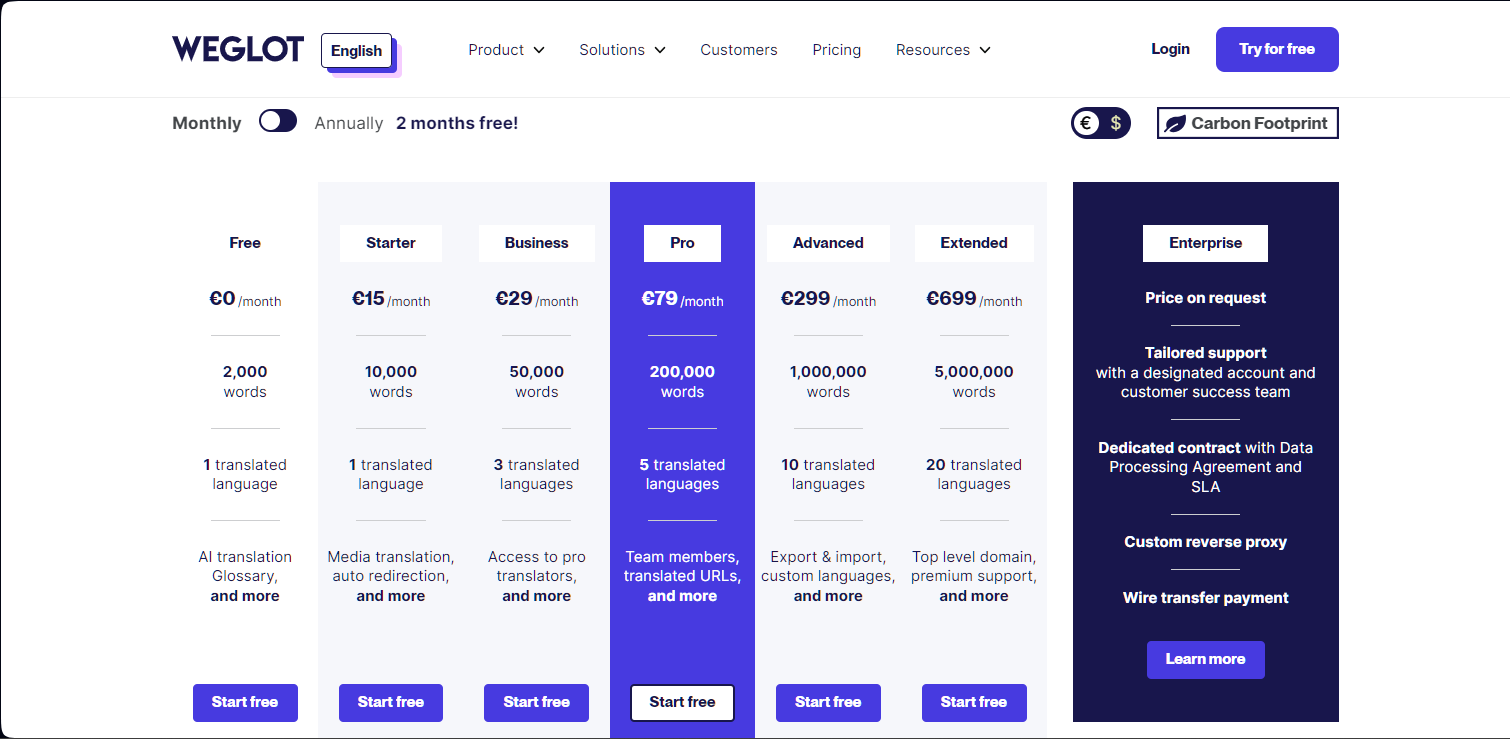Image resolution: width=1510 pixels, height=739 pixels.
Task: Select the dollar currency symbol
Action: 1116,123
